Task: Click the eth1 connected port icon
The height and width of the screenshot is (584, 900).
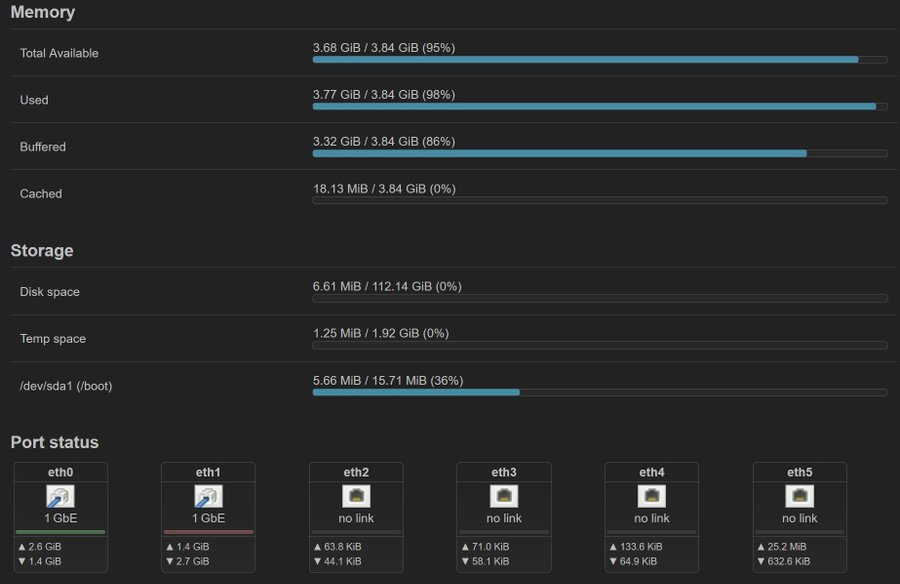Action: click(208, 497)
